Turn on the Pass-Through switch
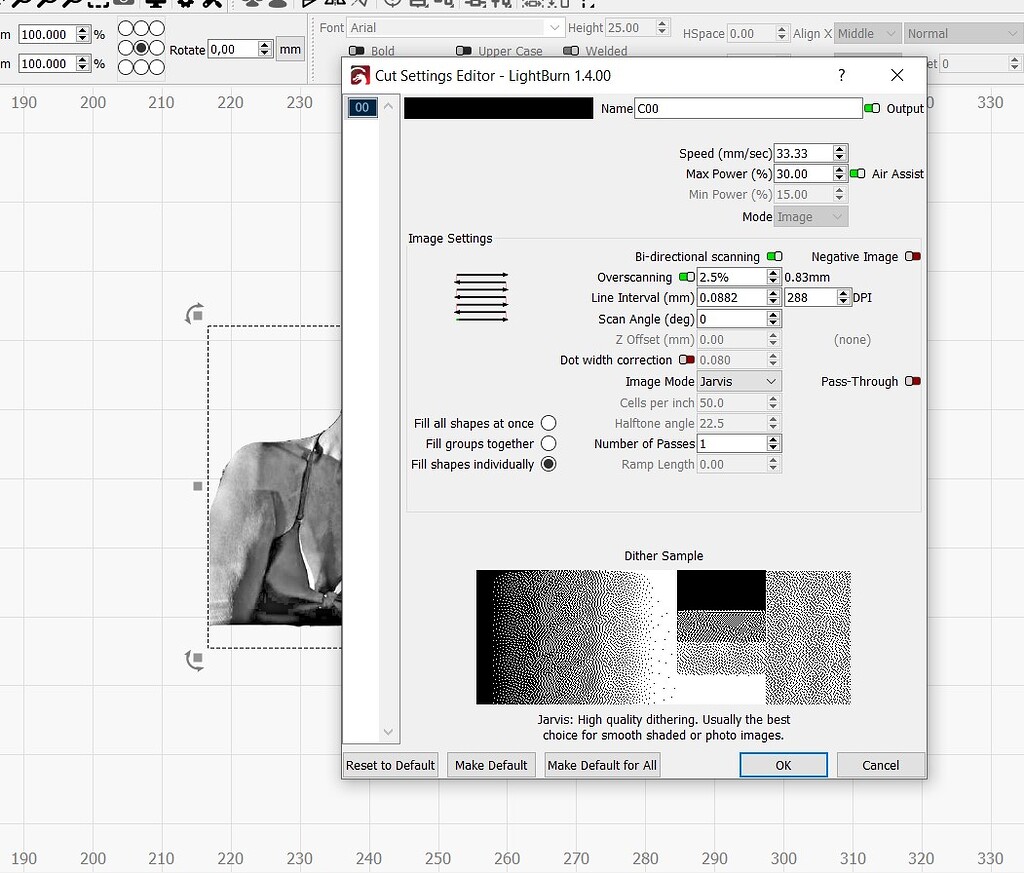Screen dimensions: 1024x873 tap(912, 381)
